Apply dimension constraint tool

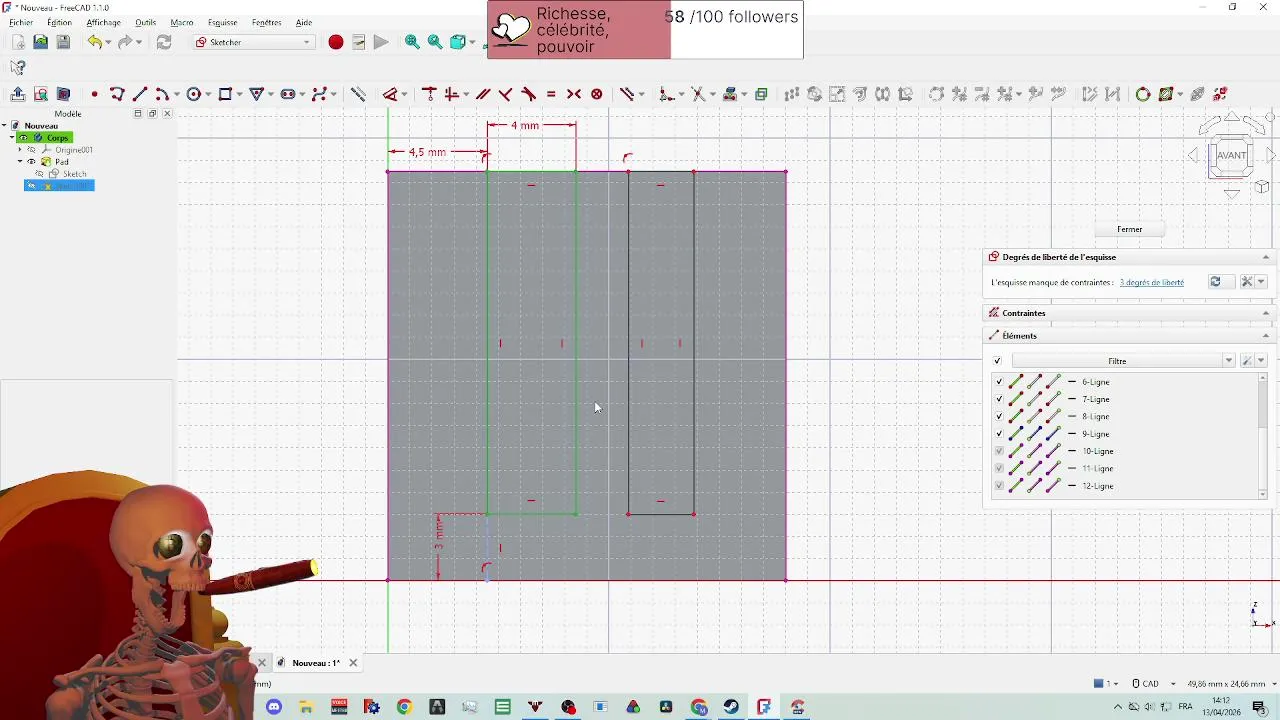coord(390,94)
